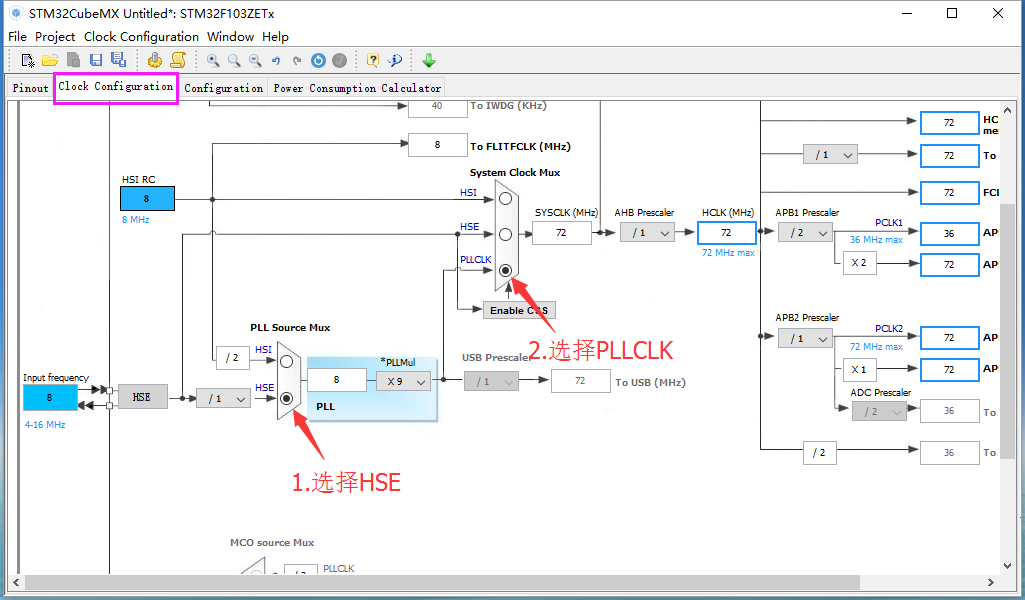Click the SYSCLK (MHz) 72 field
Image resolution: width=1025 pixels, height=600 pixels.
[x=562, y=233]
